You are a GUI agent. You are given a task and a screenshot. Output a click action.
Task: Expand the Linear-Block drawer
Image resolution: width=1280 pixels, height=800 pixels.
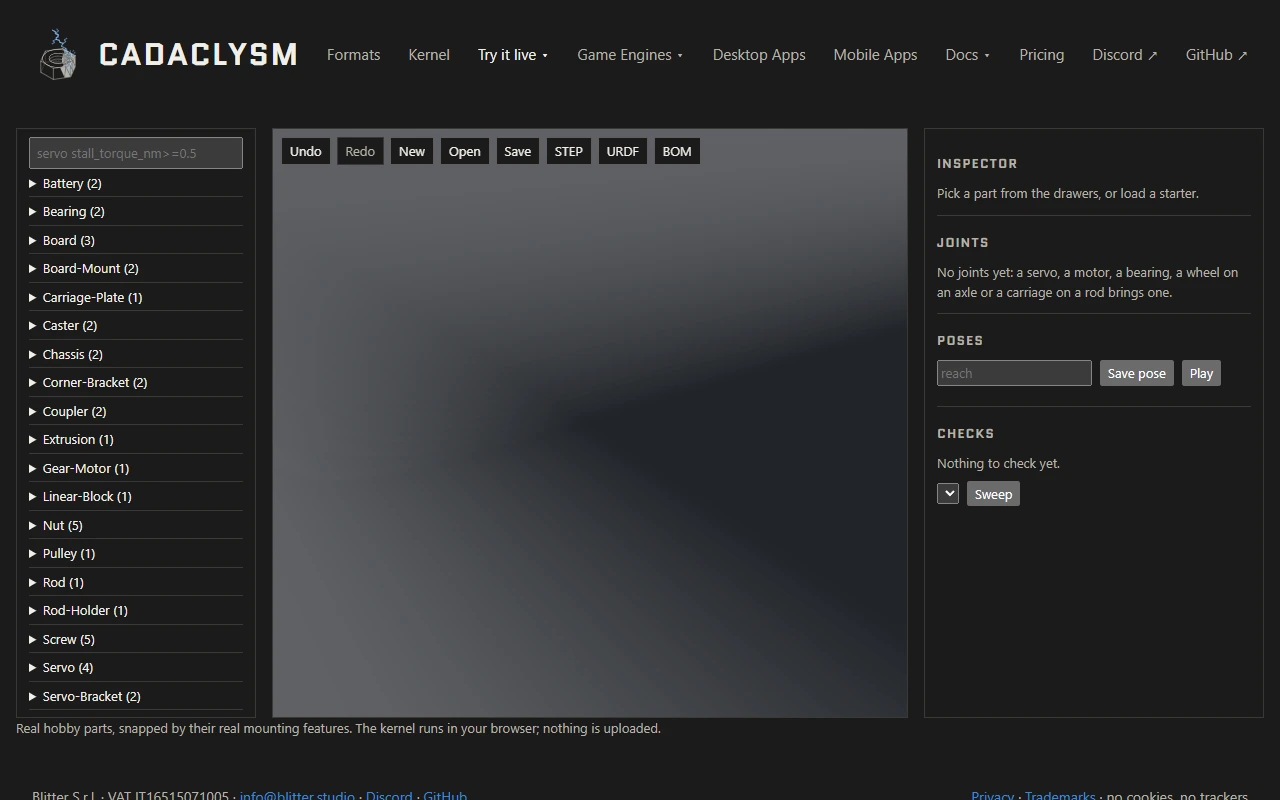pyautogui.click(x=136, y=497)
